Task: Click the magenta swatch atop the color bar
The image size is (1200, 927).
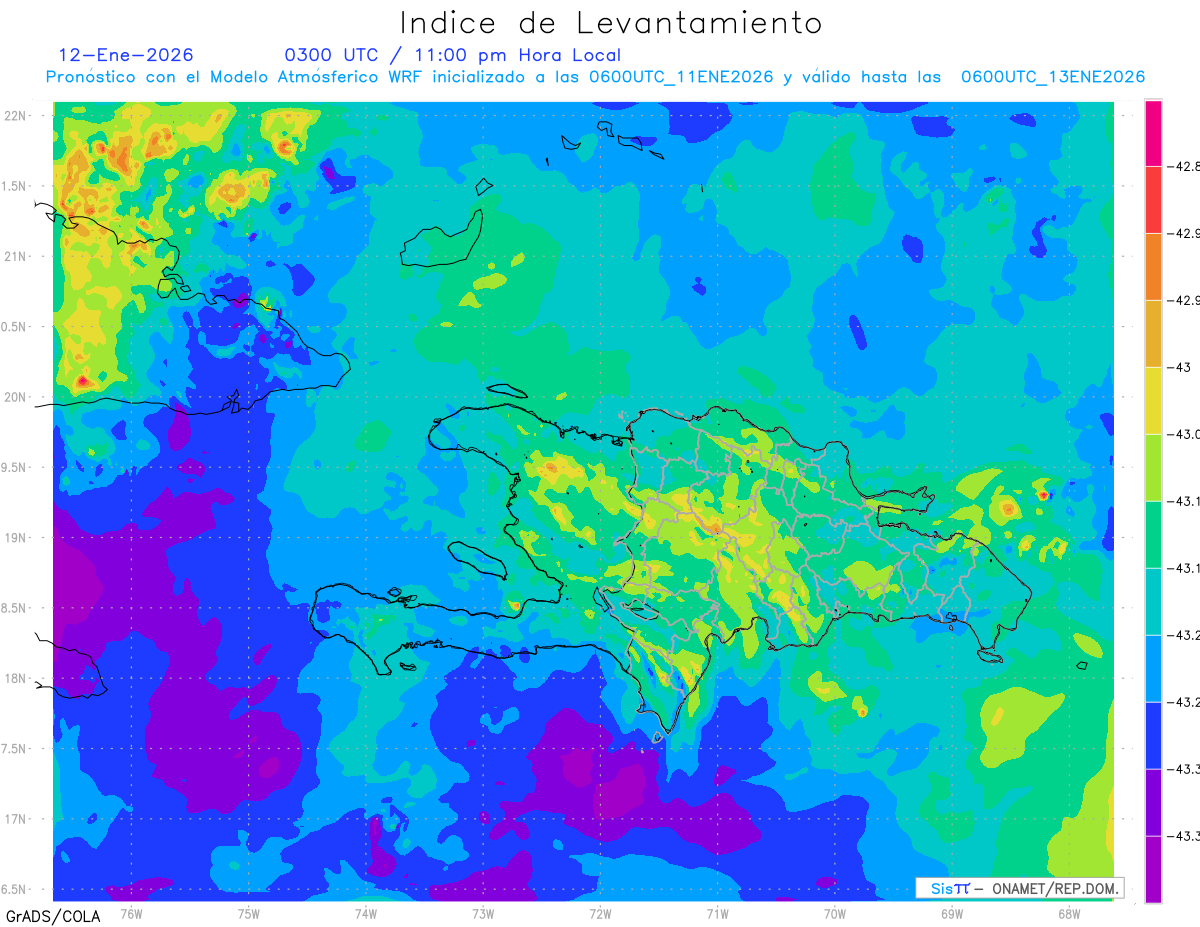Action: pos(1153,133)
